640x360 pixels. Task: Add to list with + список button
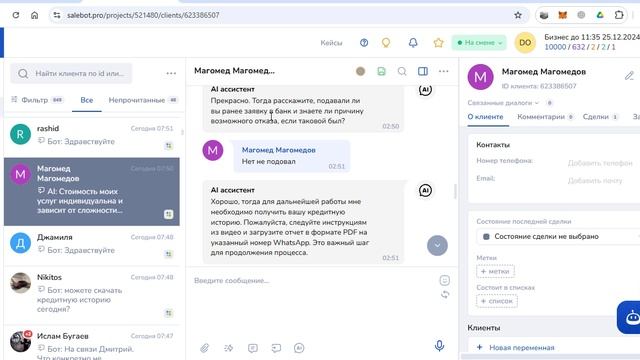[497, 301]
